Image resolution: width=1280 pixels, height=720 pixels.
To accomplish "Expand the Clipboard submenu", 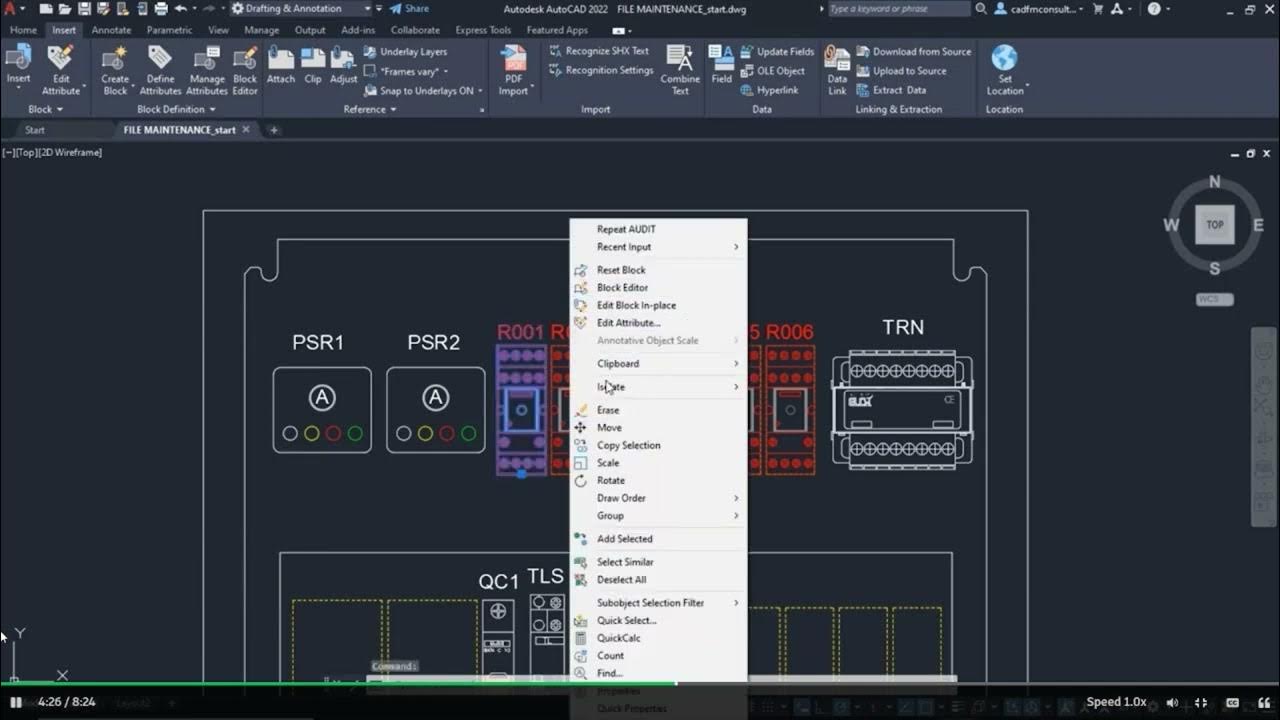I will [x=658, y=364].
